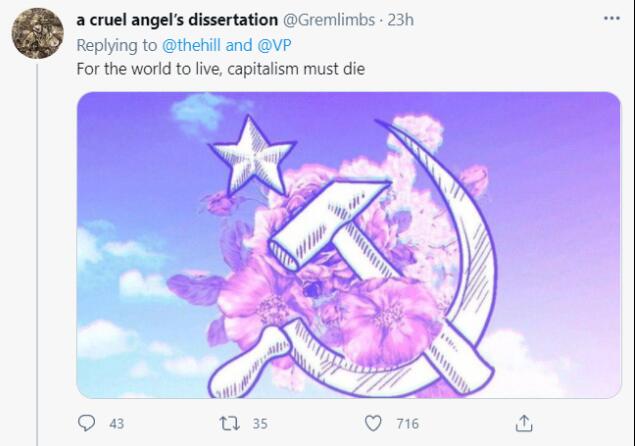Like the tweet with the heart icon
This screenshot has height=446, width=635.
point(373,423)
